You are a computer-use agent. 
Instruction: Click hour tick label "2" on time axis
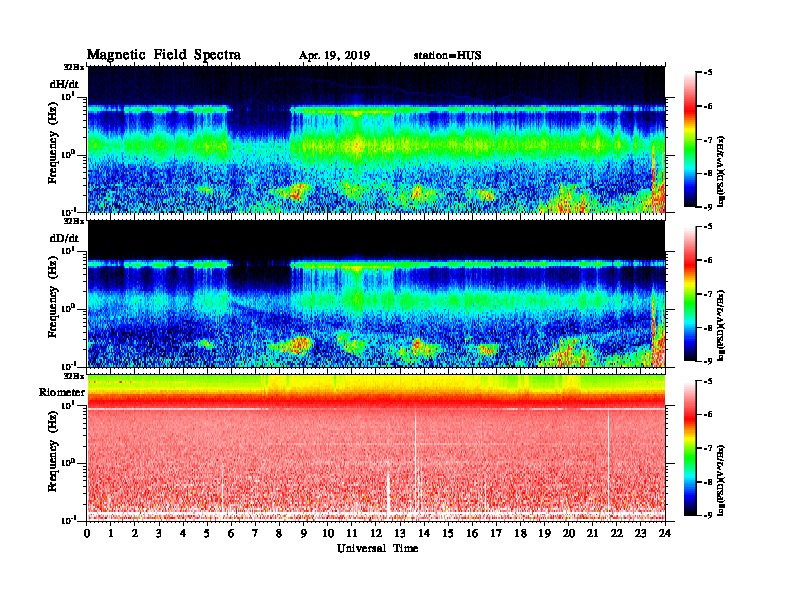tap(135, 533)
